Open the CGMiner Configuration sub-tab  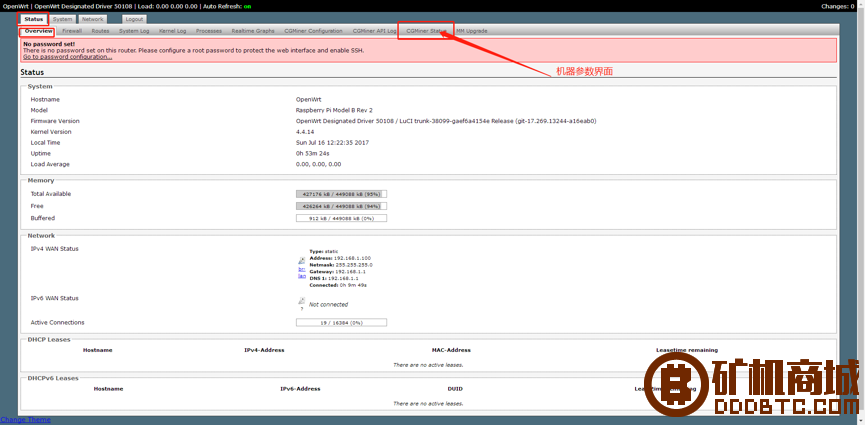313,31
